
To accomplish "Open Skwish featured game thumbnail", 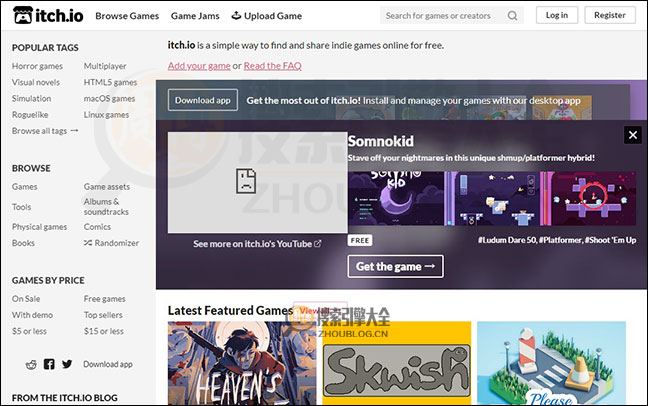I will tap(397, 363).
